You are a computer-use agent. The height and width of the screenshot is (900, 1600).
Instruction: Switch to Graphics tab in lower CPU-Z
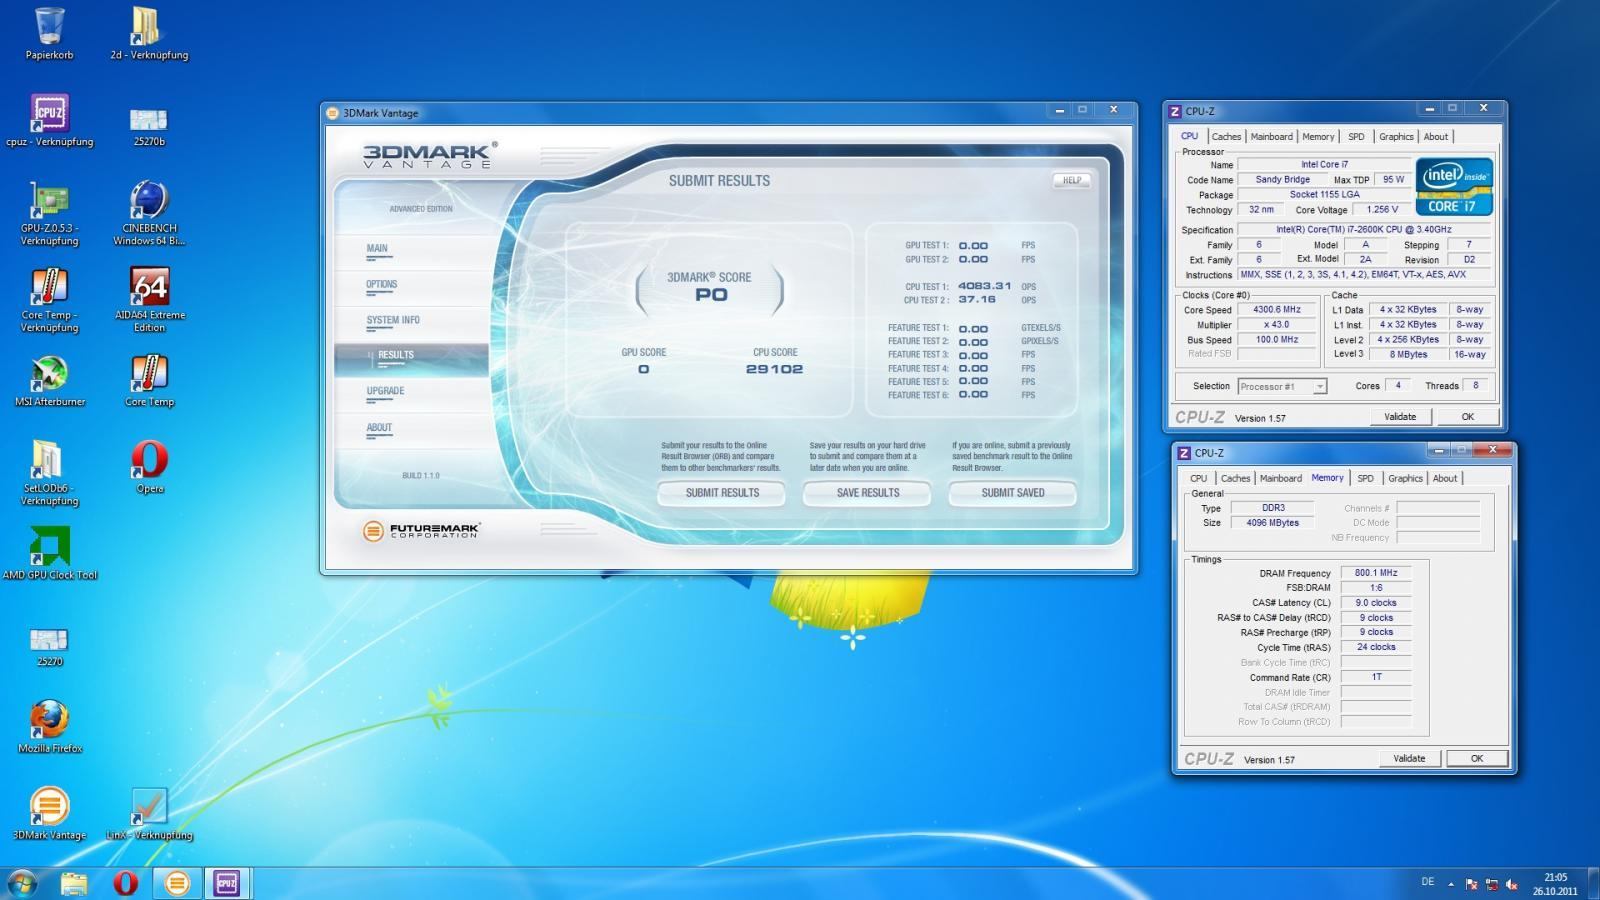[1405, 479]
